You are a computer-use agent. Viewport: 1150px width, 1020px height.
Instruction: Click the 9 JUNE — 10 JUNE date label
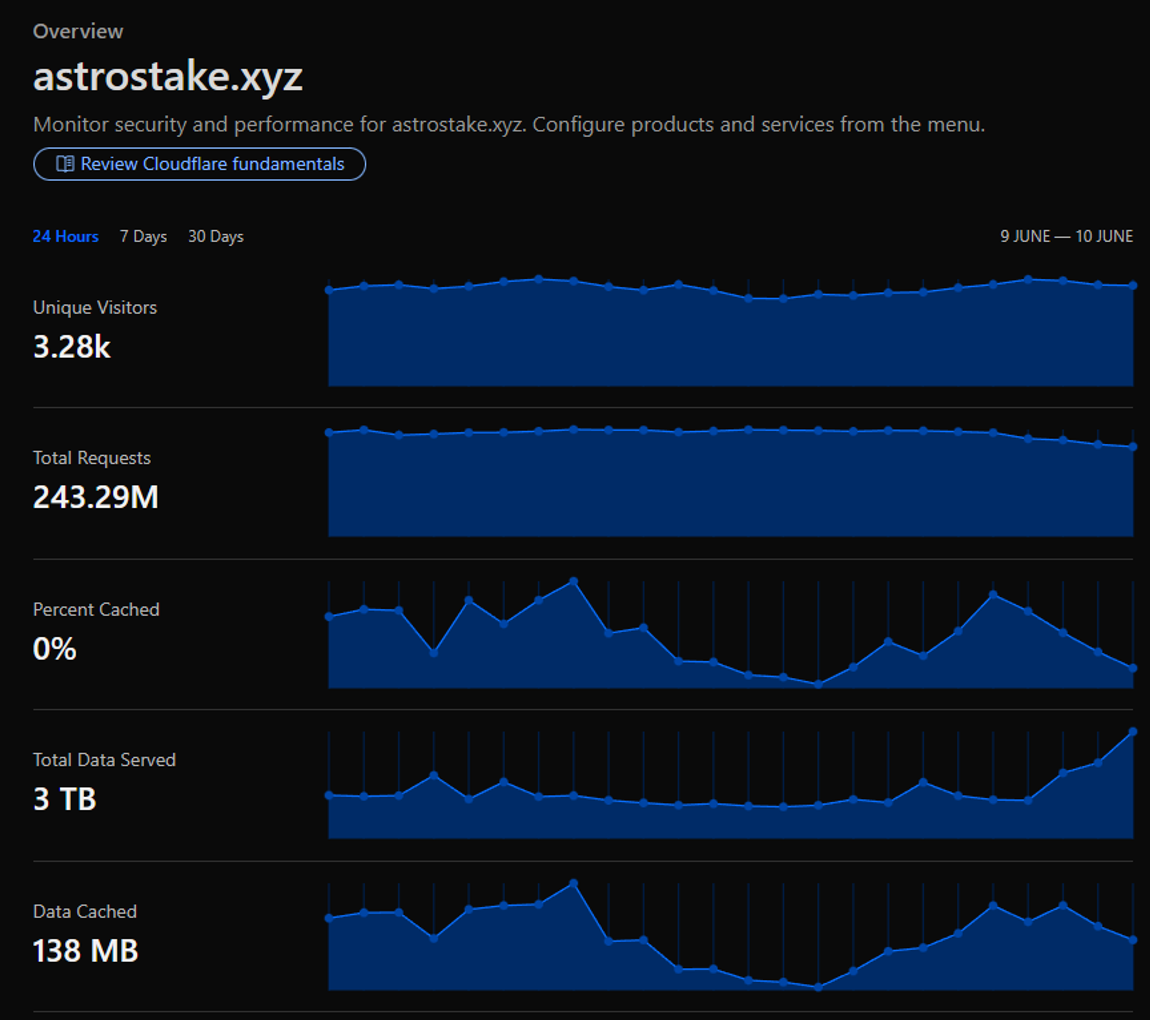tap(1066, 236)
